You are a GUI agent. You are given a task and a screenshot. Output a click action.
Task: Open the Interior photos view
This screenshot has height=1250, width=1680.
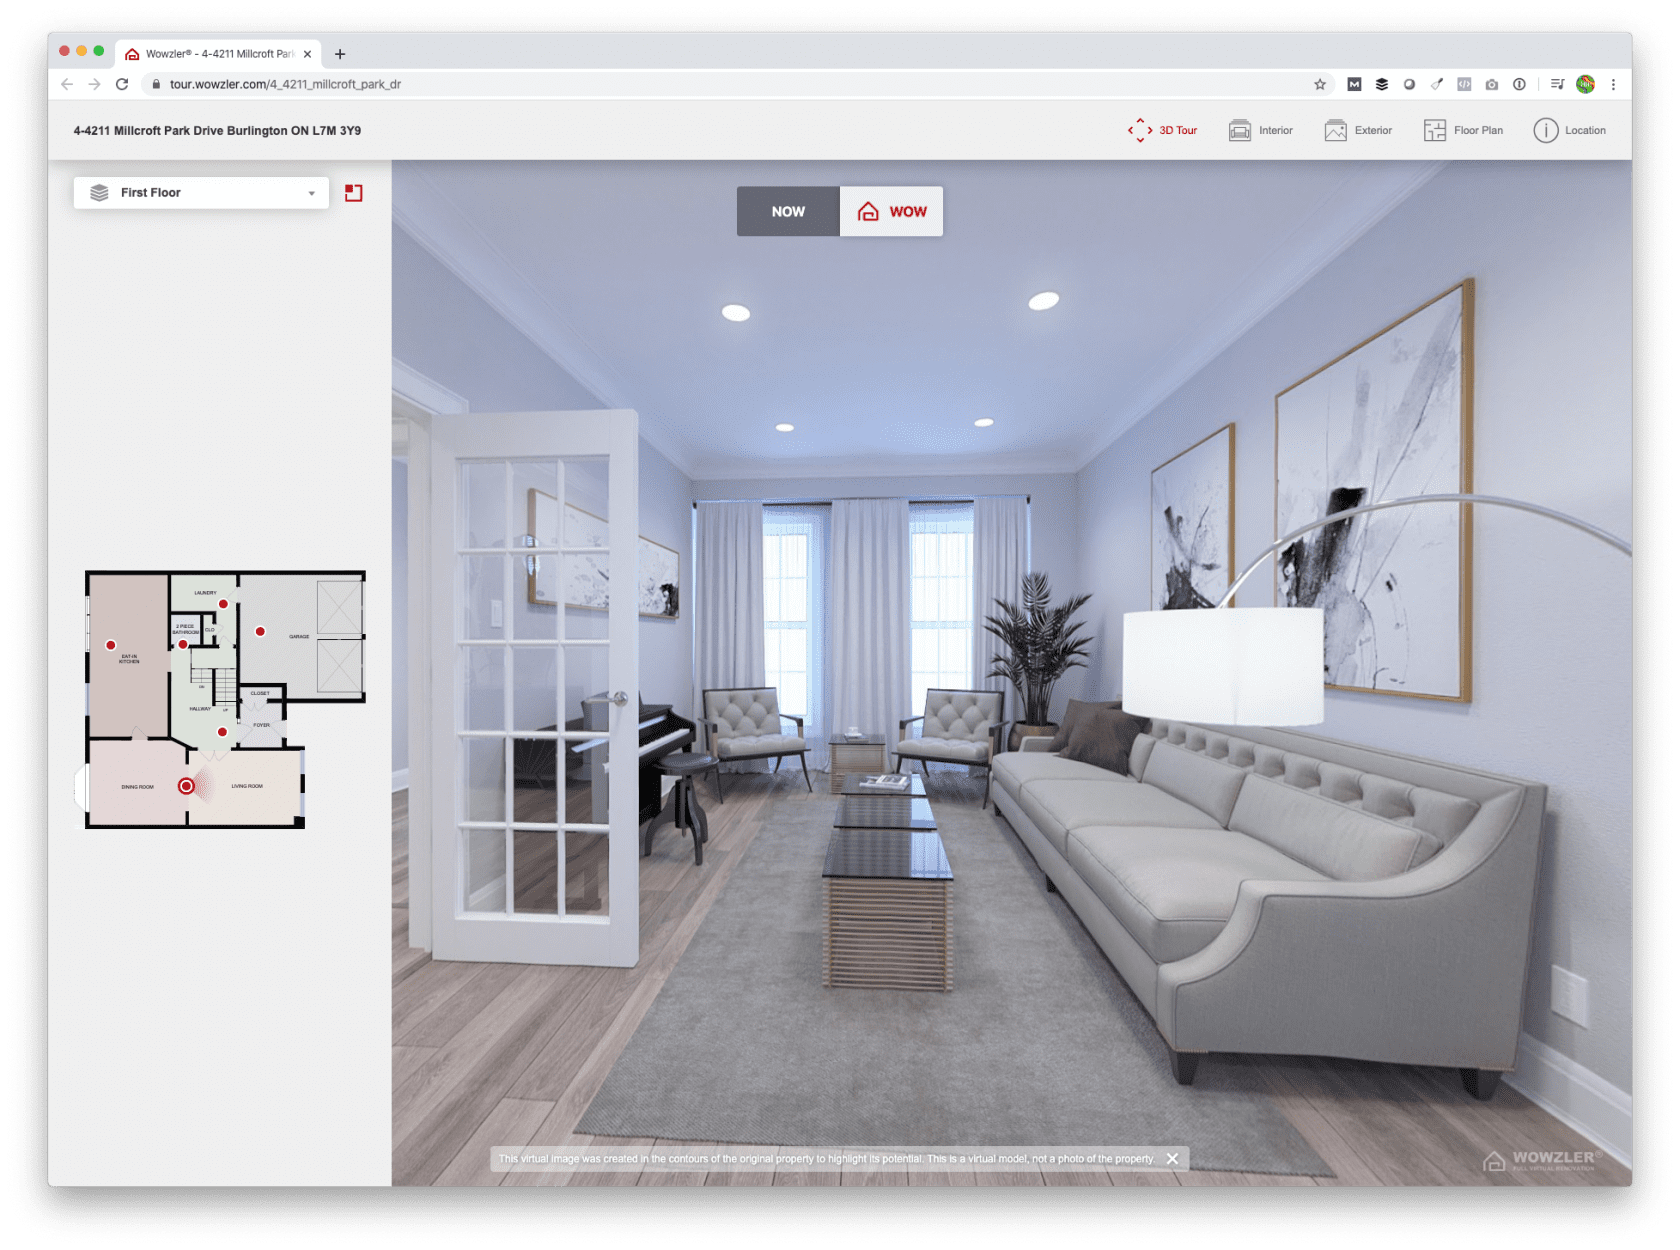[x=1260, y=130]
